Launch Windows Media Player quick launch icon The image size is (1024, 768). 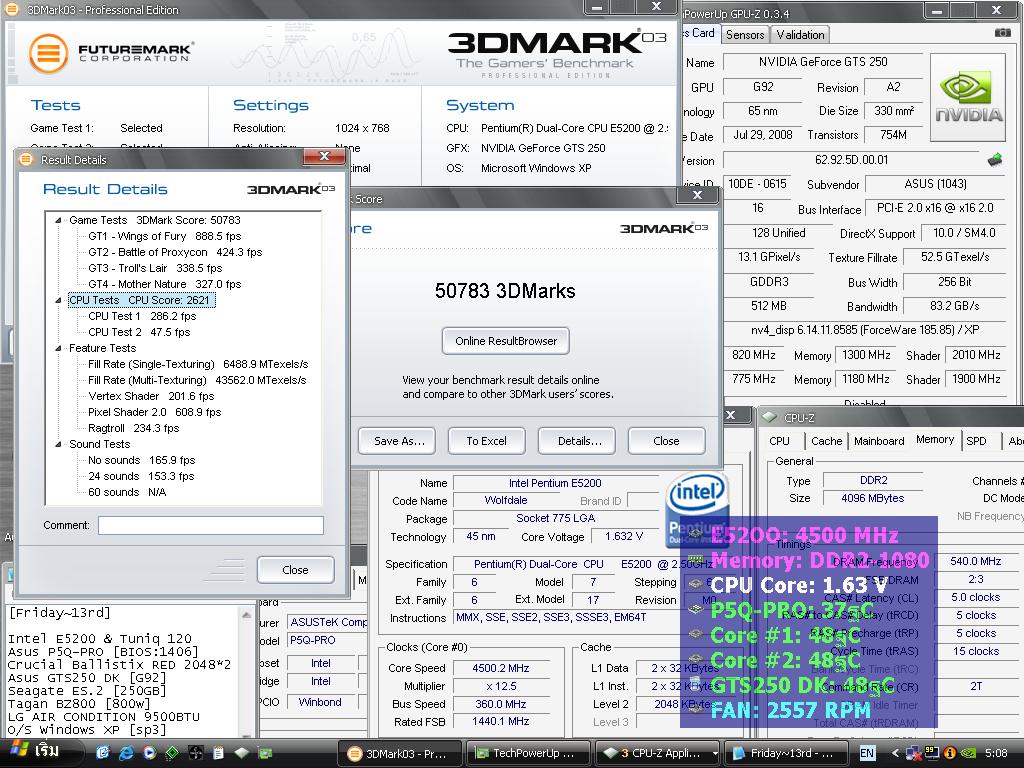(x=149, y=753)
